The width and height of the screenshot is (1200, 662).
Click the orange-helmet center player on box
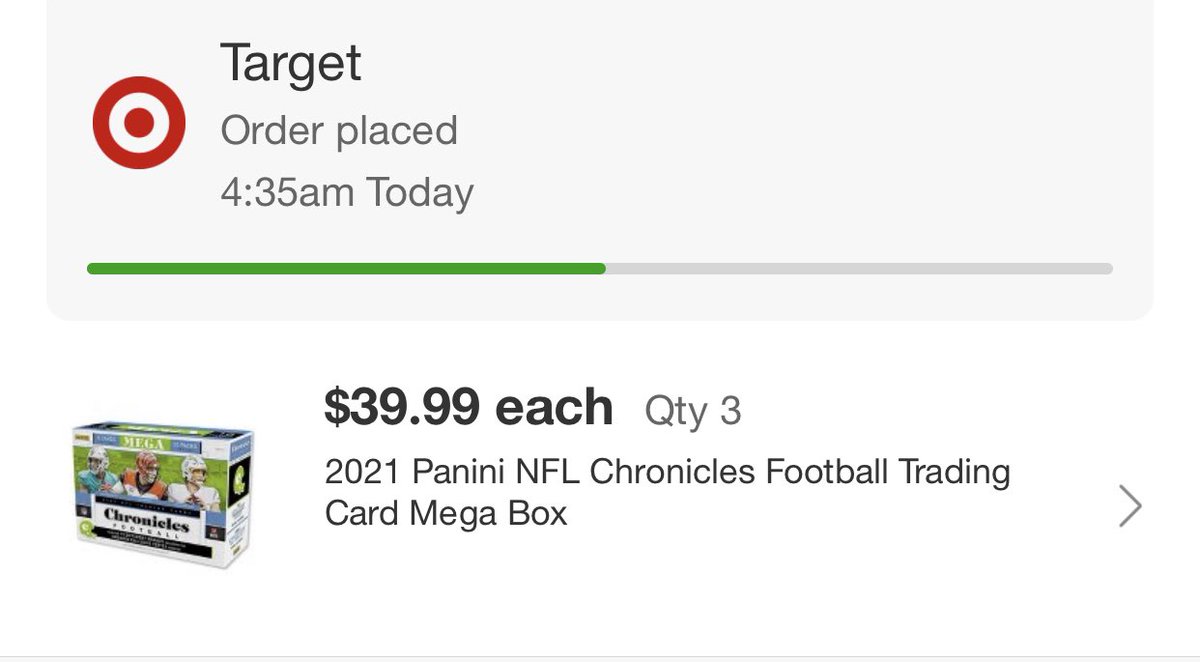click(x=147, y=470)
